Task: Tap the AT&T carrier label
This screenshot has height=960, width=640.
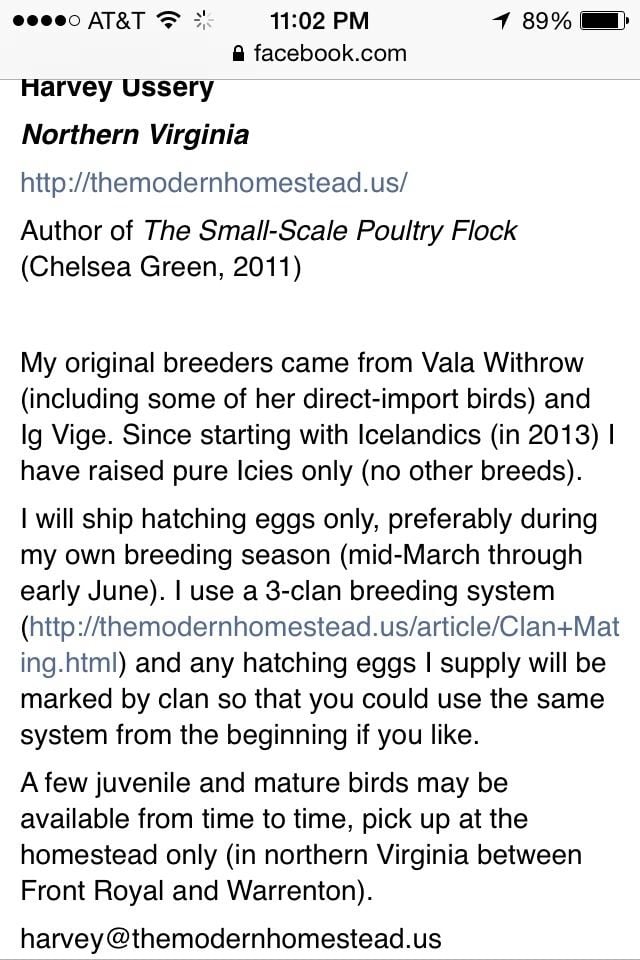Action: click(x=116, y=21)
